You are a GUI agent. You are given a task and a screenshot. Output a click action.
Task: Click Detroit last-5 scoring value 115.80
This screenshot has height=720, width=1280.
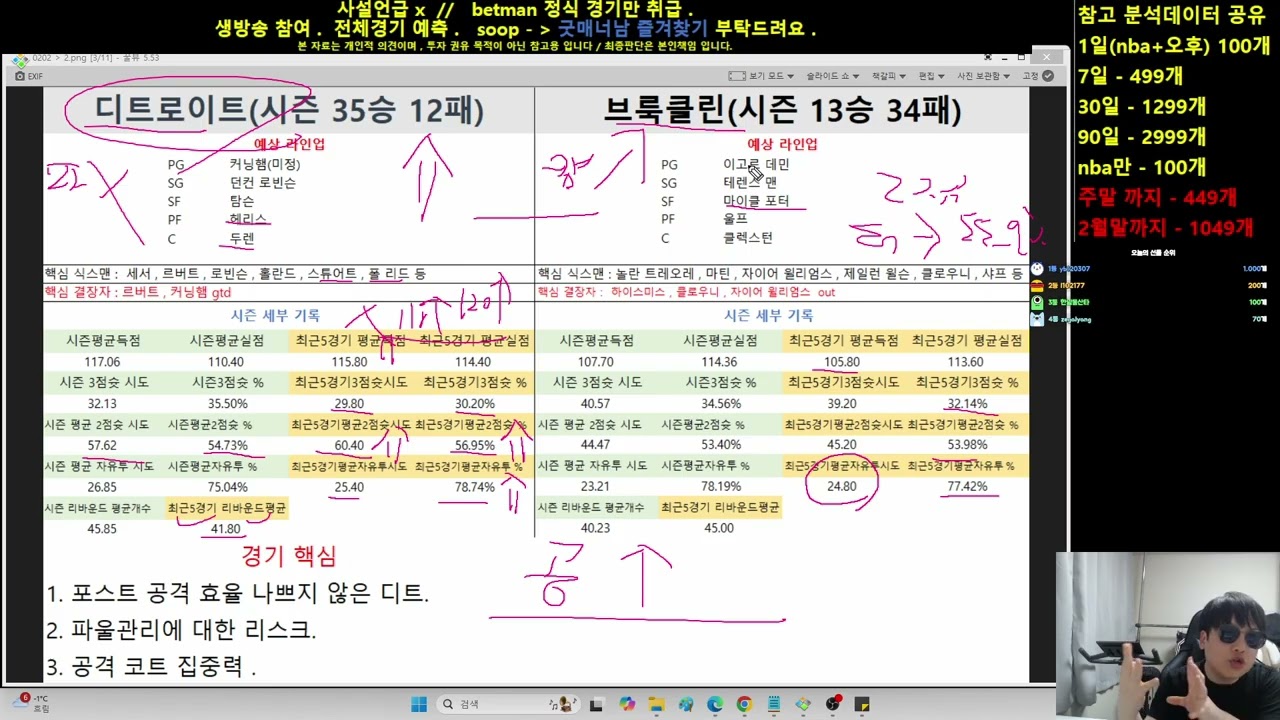(349, 362)
